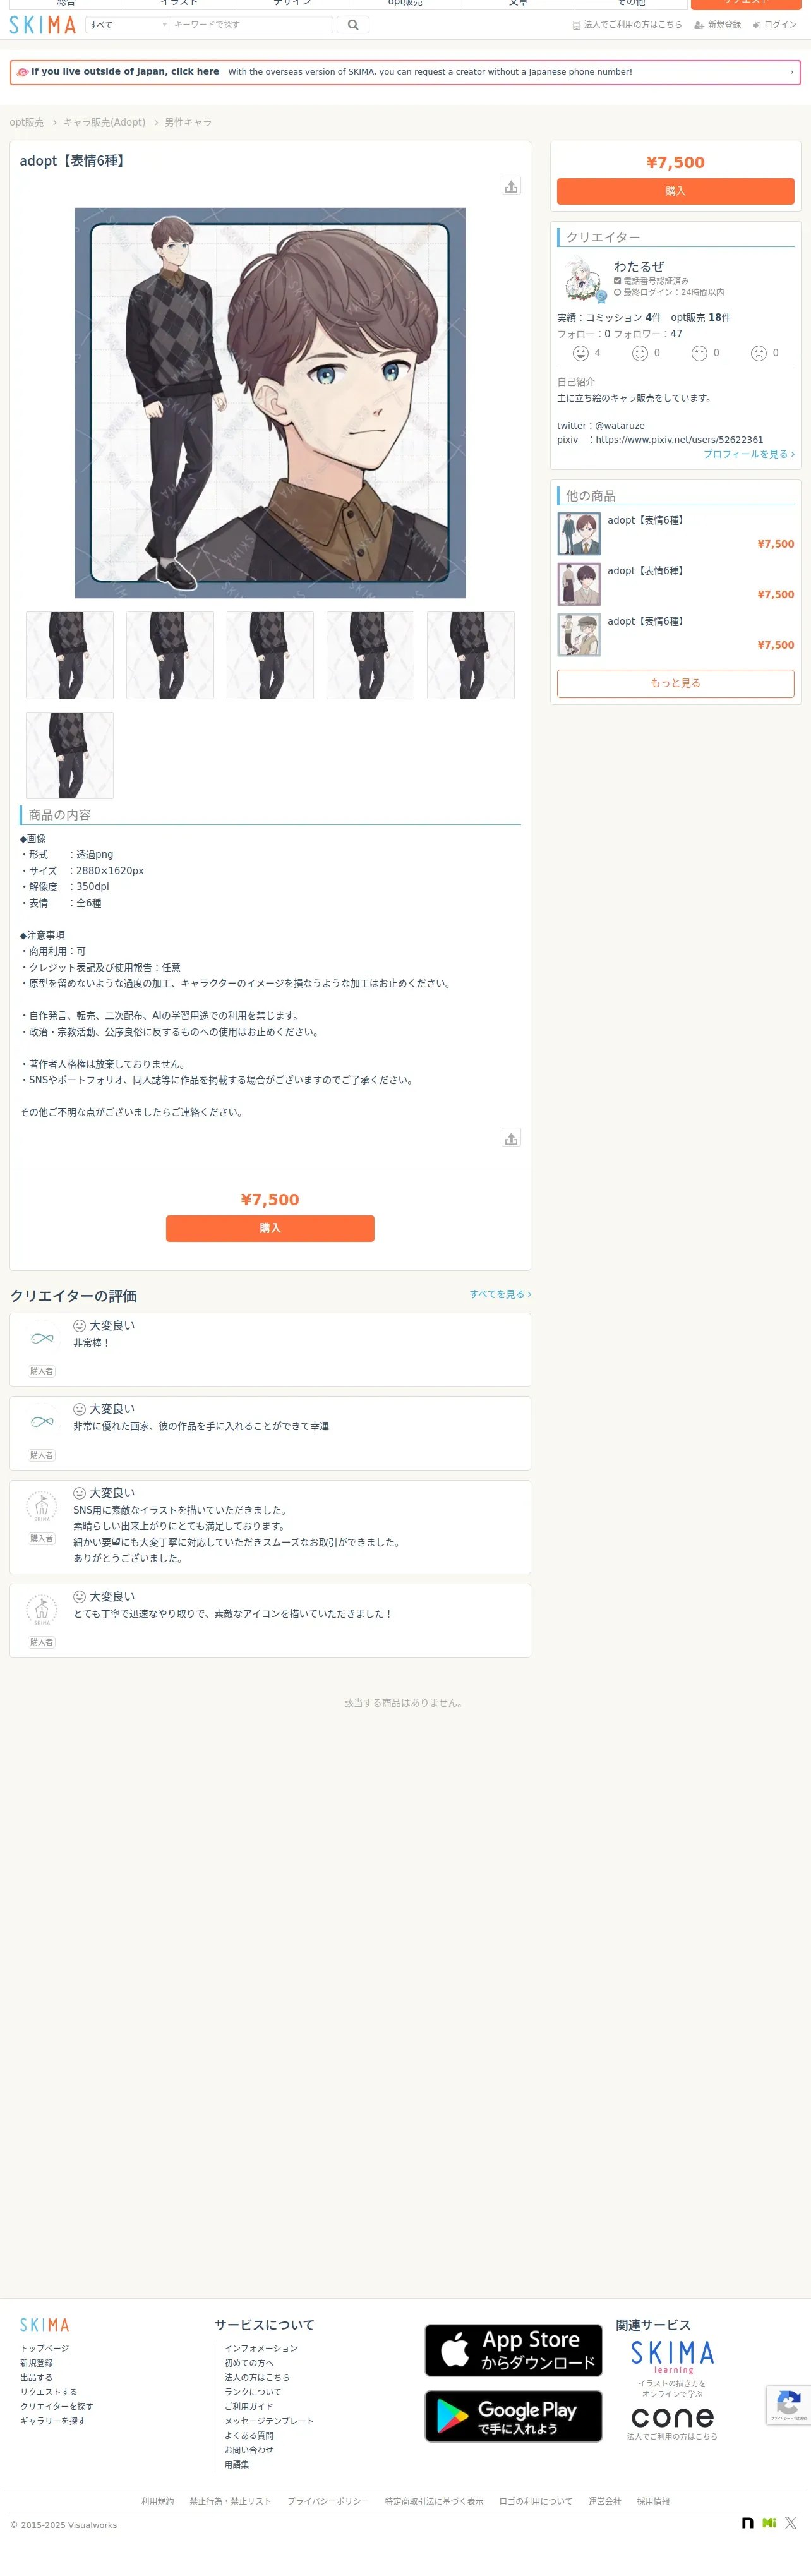Open footer お問い合わせ link

(249, 2450)
